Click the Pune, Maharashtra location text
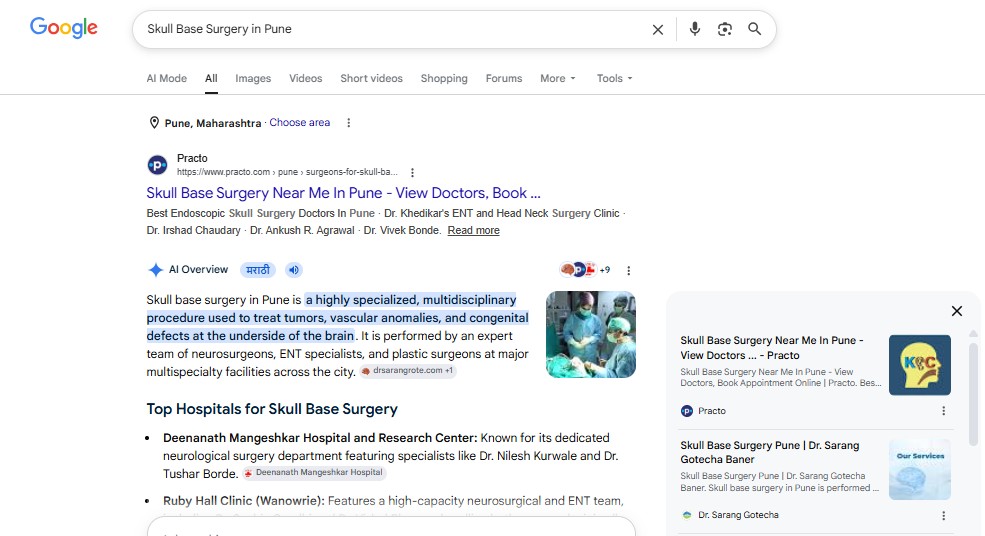 (212, 123)
